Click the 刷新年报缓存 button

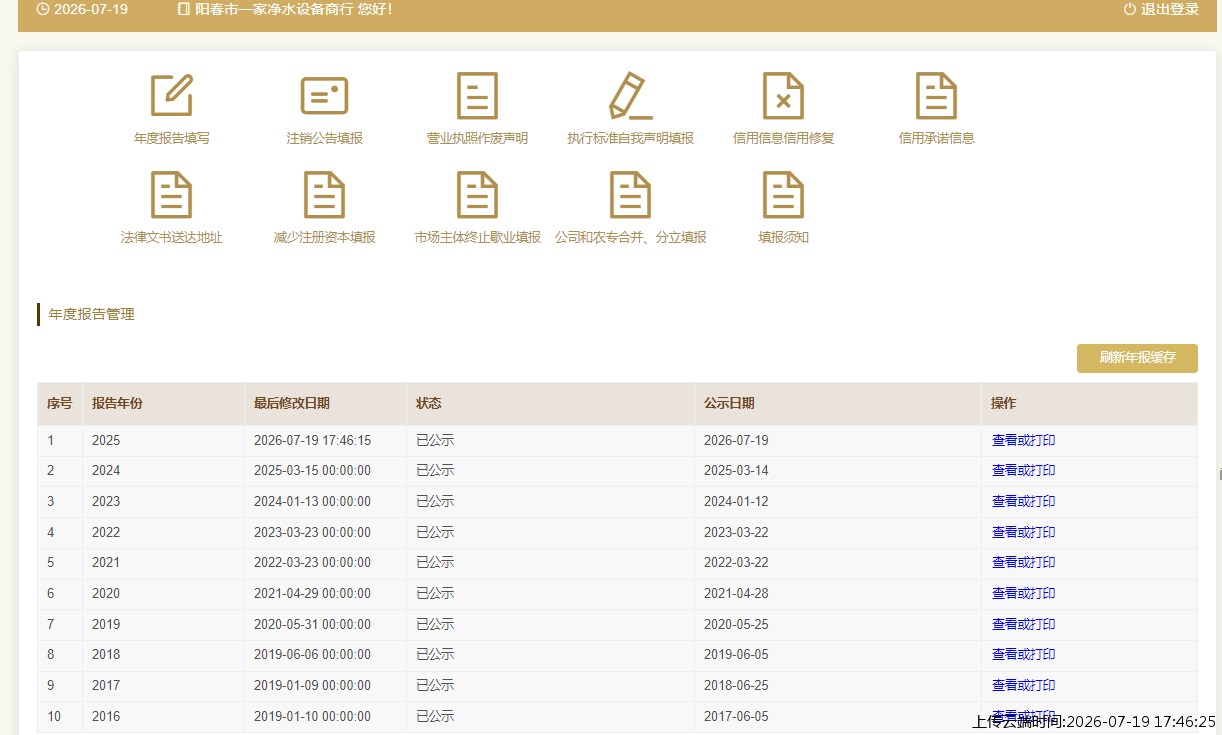tap(1137, 358)
